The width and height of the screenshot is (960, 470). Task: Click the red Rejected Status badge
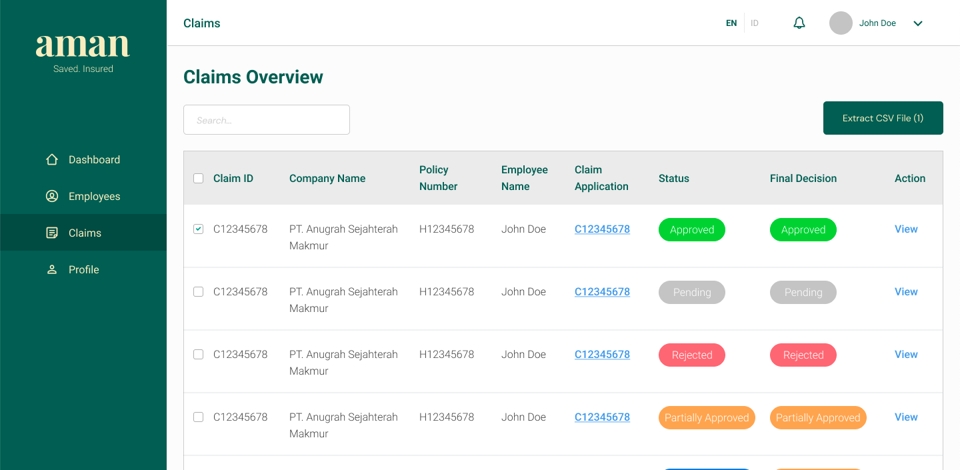(x=692, y=355)
